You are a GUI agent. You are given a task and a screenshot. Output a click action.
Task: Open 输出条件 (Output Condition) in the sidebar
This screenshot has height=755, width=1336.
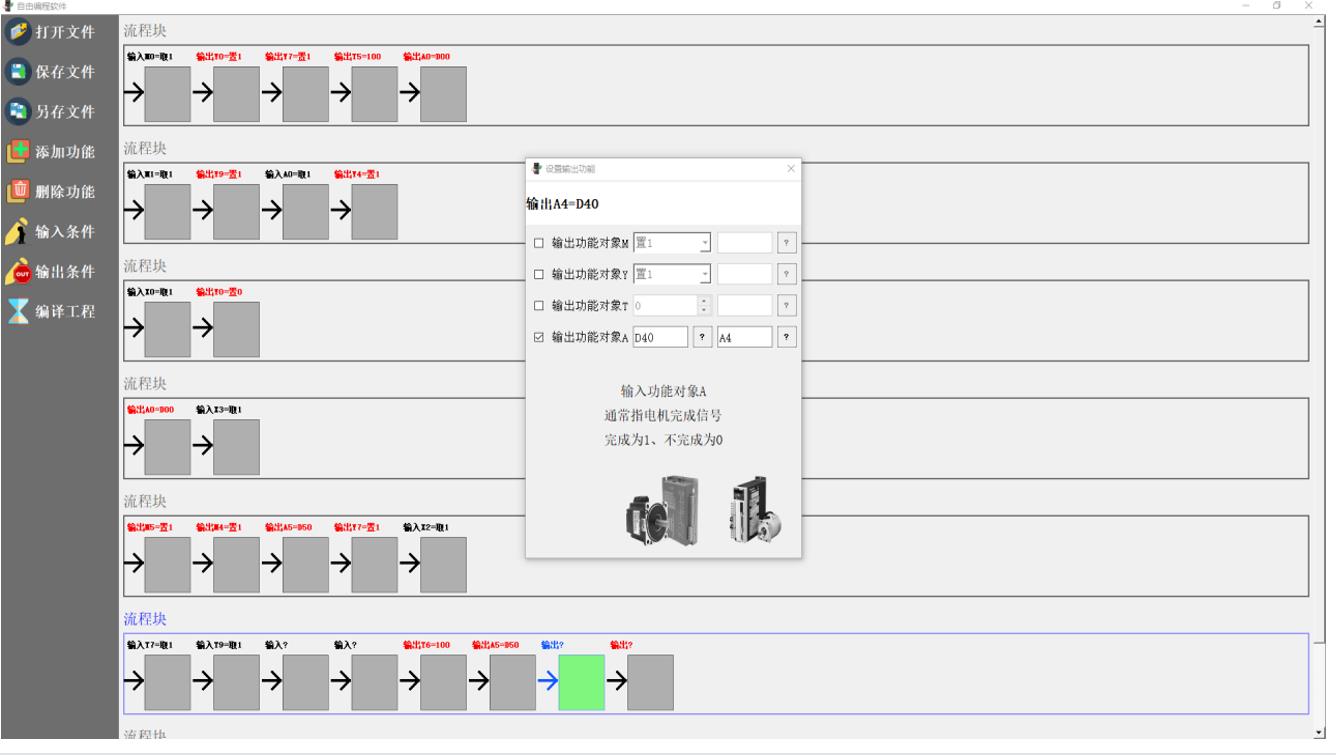(60, 272)
